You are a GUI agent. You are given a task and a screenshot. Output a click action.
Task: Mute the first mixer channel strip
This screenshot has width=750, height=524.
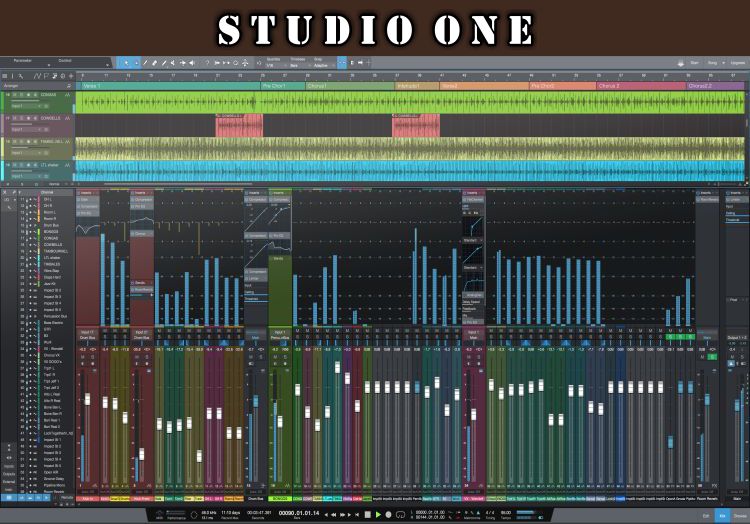(83, 357)
